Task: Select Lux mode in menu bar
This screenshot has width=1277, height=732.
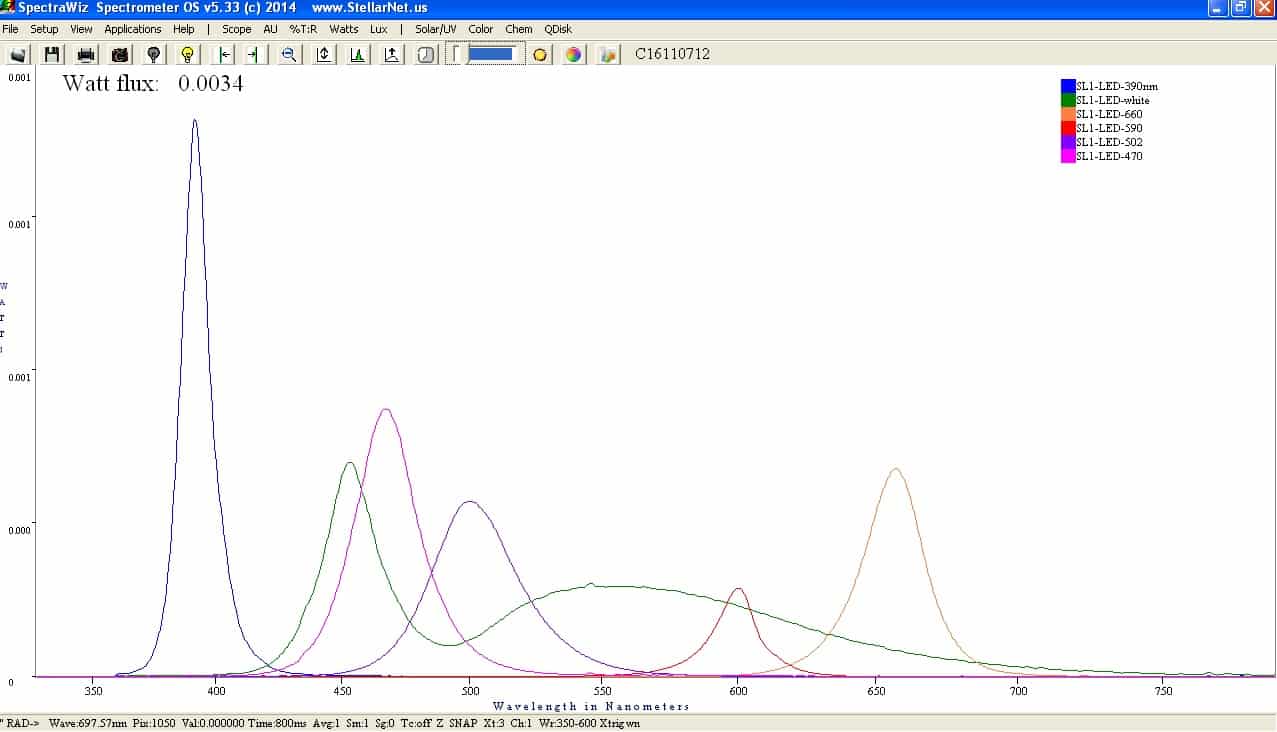Action: point(379,29)
